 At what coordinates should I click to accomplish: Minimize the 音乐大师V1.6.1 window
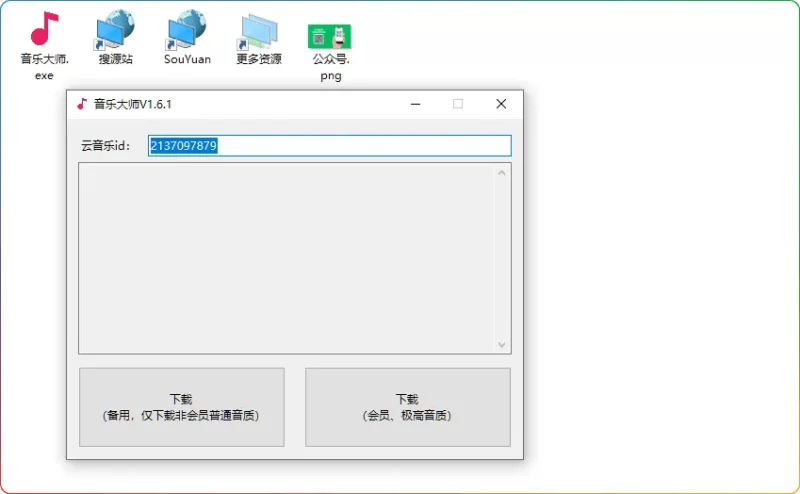point(415,104)
